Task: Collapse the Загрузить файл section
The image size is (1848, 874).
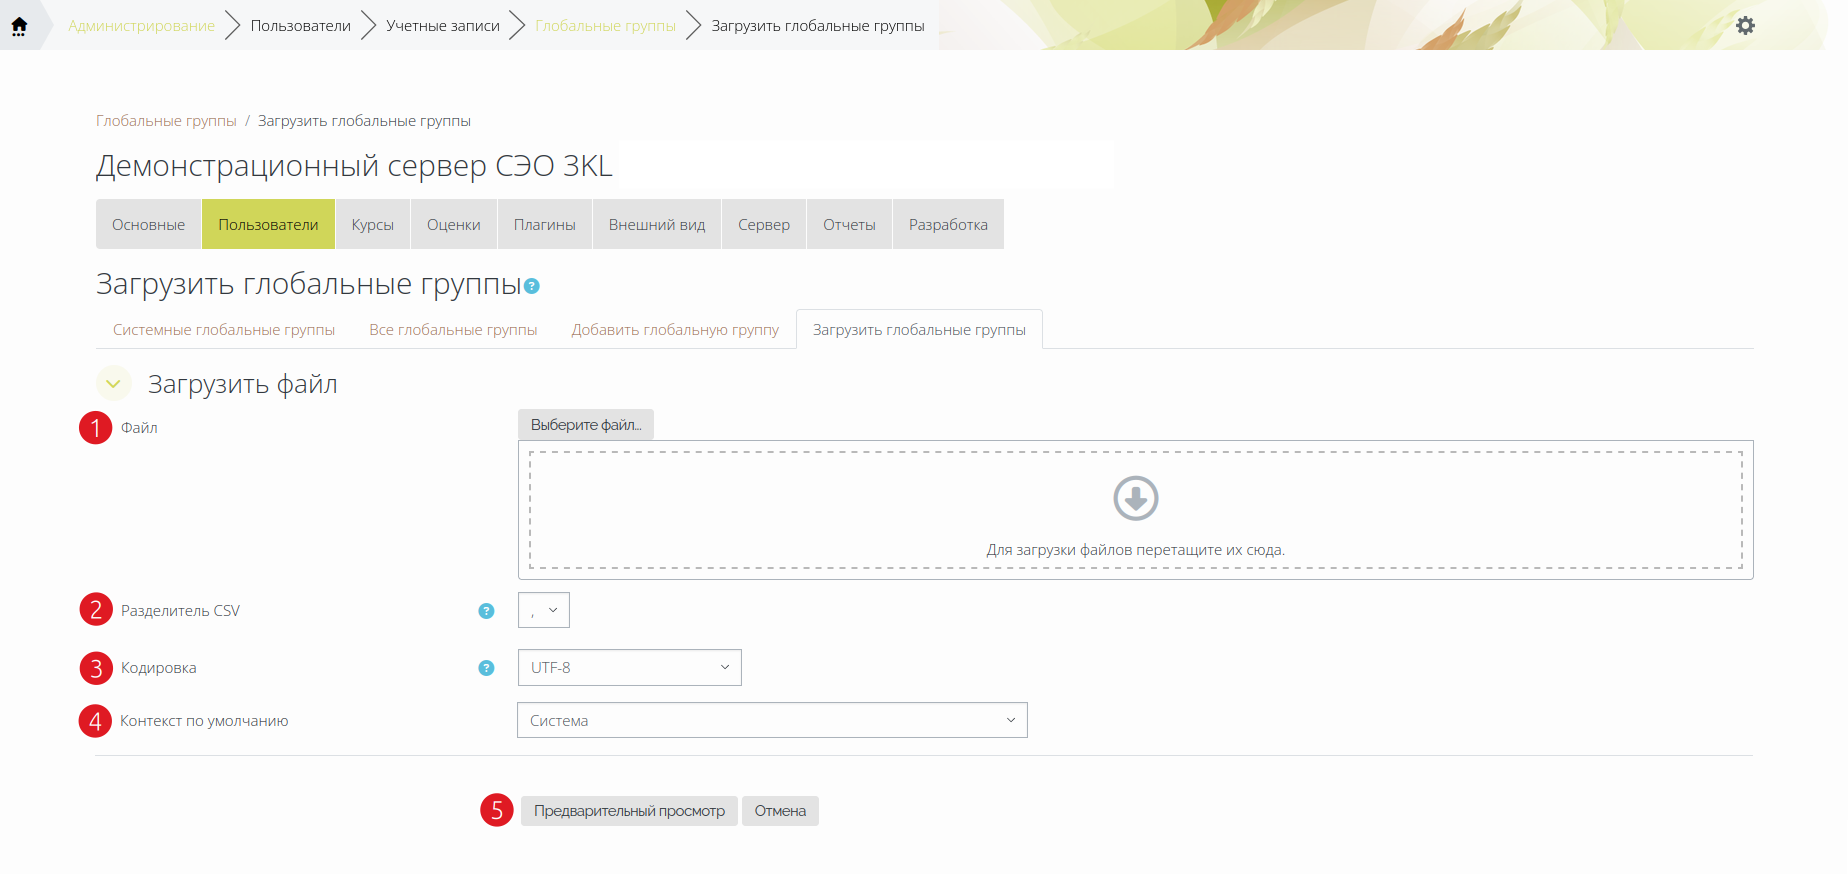Action: [x=114, y=384]
